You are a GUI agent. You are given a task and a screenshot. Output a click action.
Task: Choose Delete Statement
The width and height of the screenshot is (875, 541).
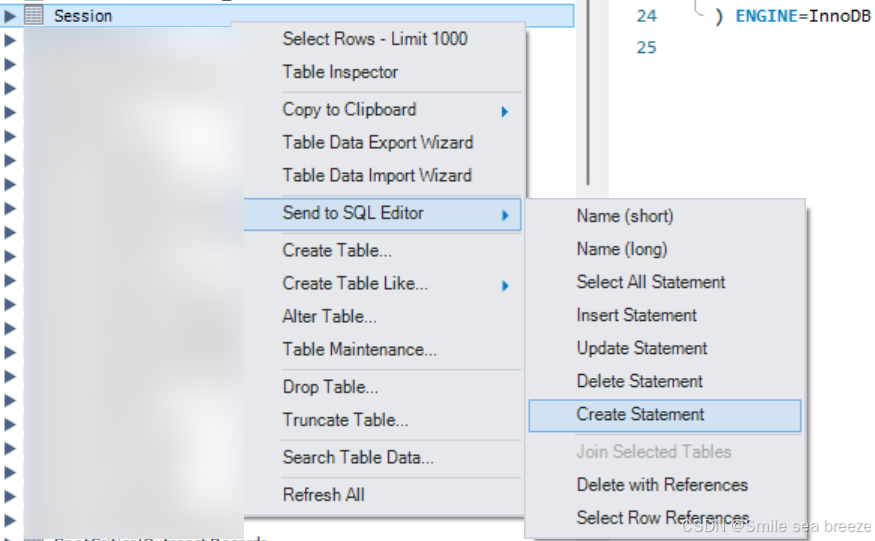(640, 381)
